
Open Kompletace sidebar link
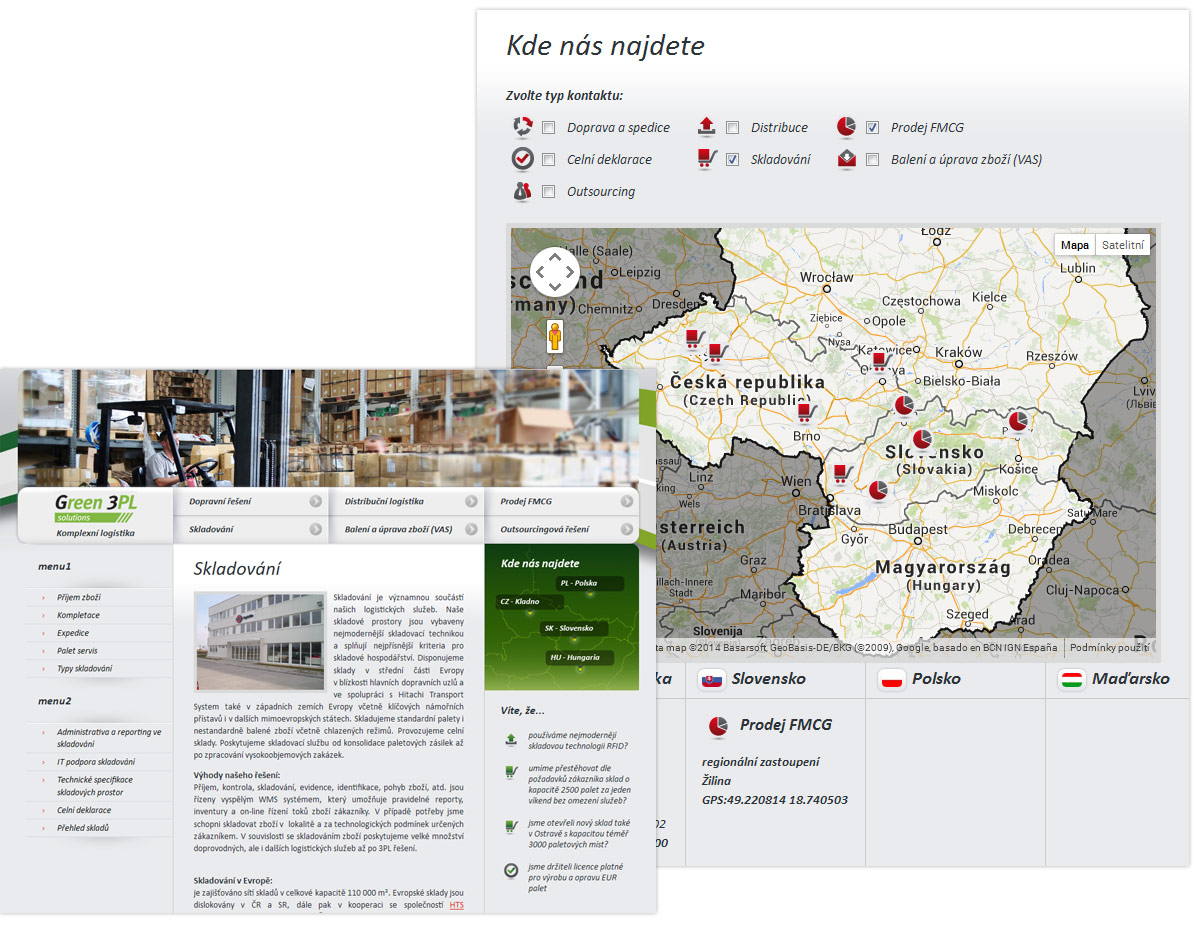[x=78, y=615]
